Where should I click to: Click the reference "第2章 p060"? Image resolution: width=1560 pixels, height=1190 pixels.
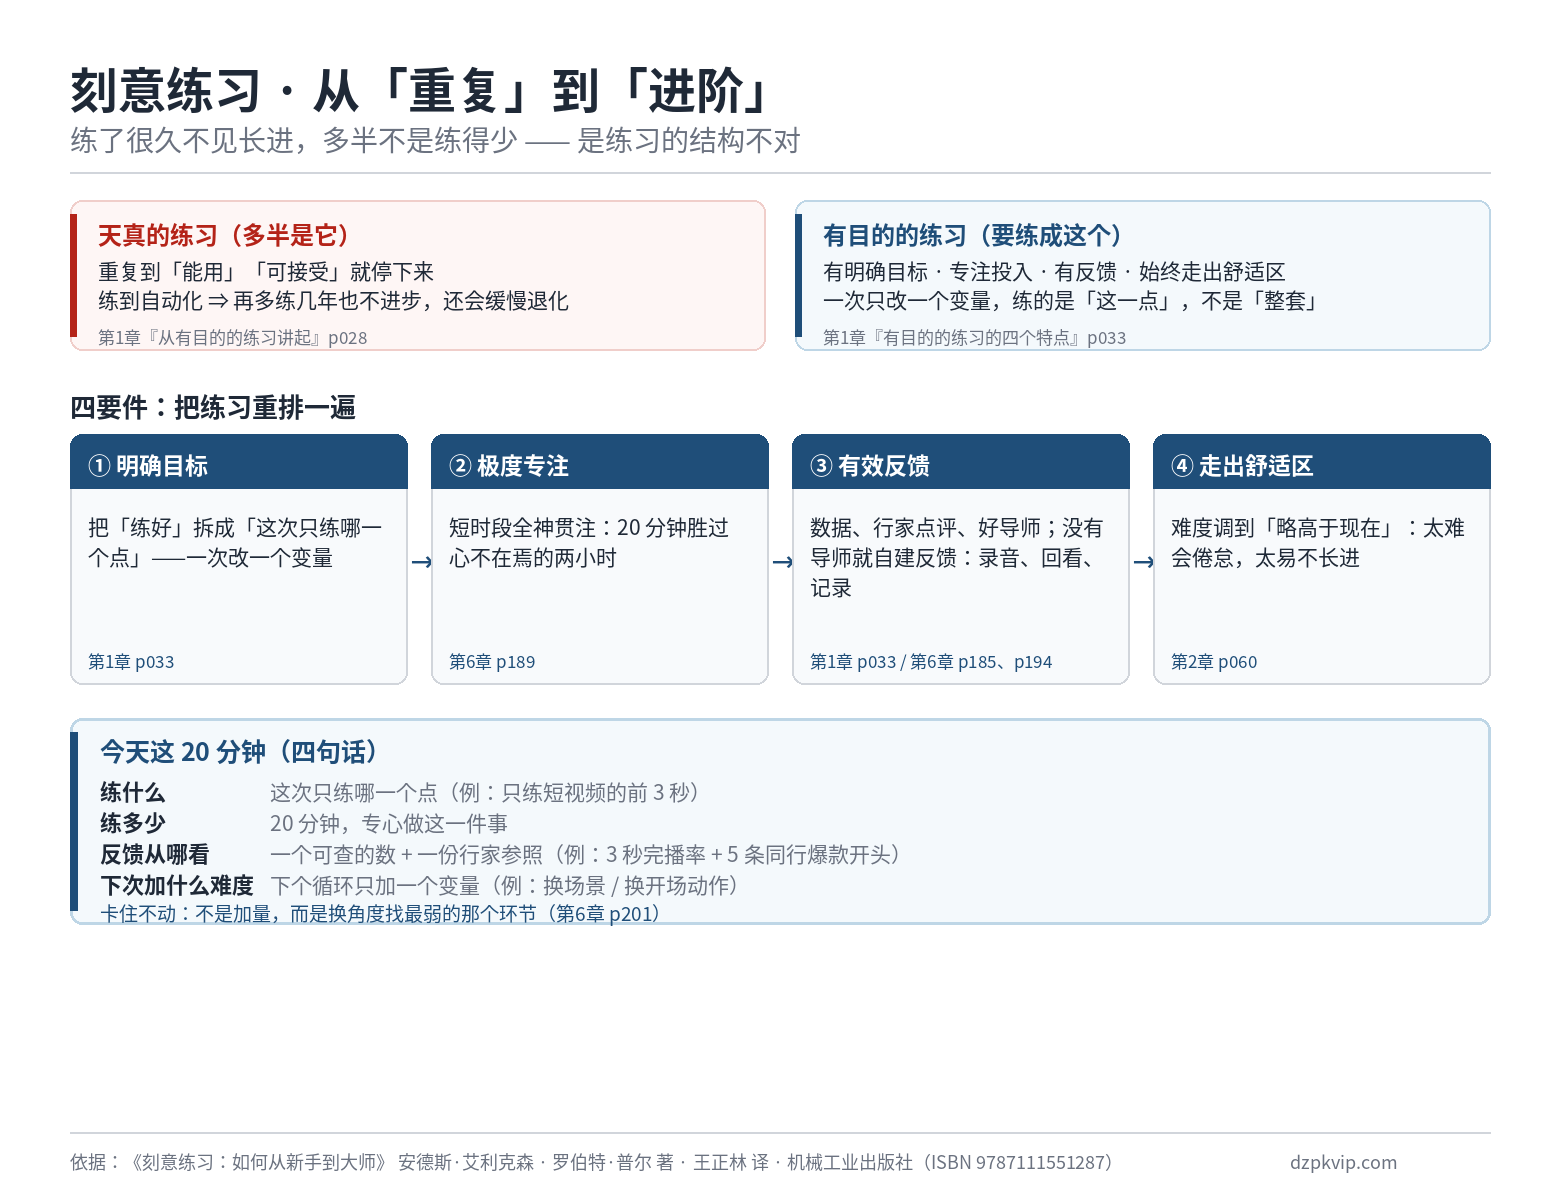tap(1214, 662)
